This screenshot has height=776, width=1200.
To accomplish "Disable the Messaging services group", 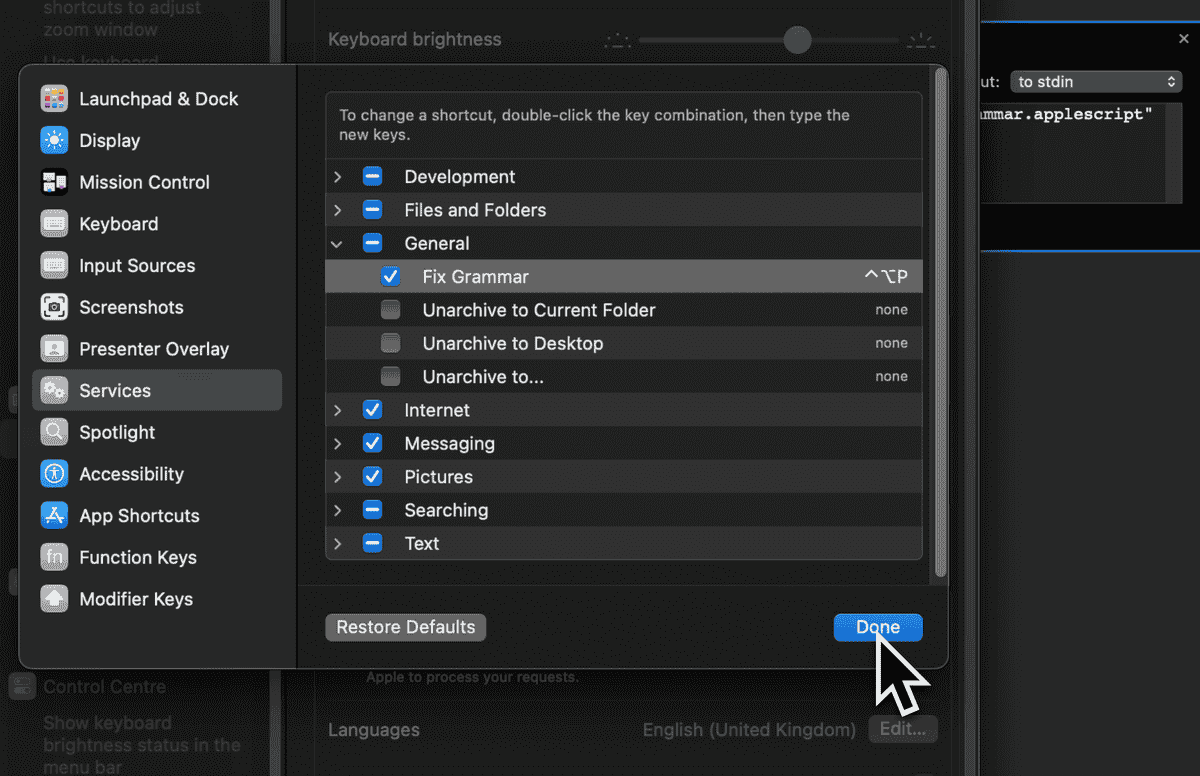I will pos(373,443).
